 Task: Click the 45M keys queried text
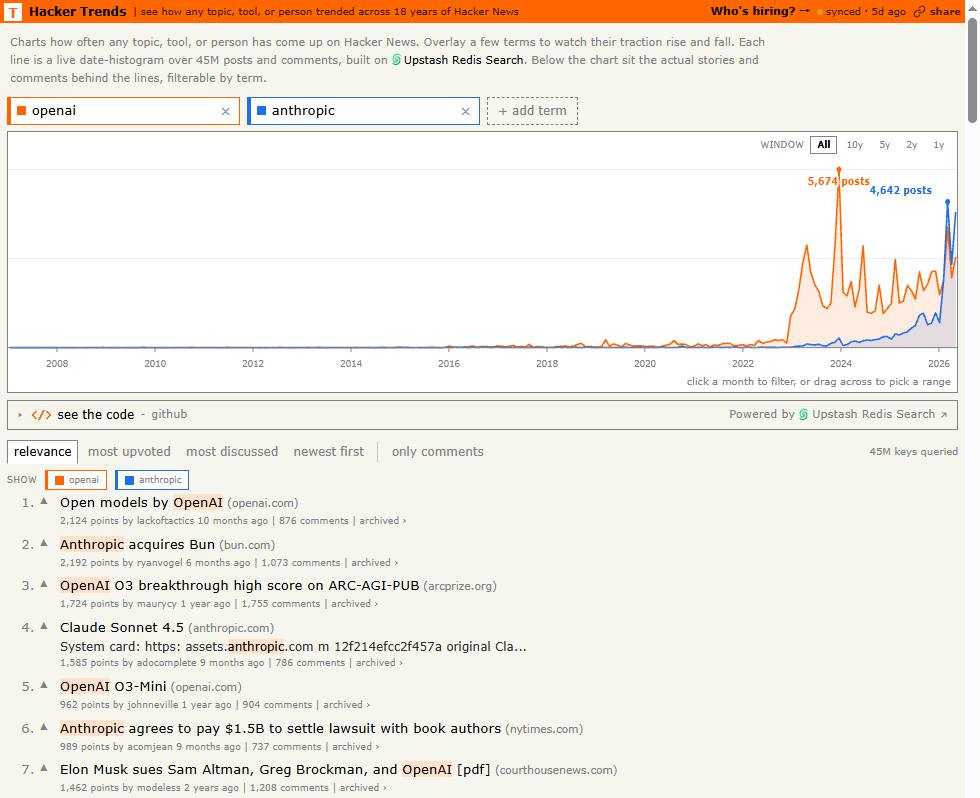pos(913,451)
